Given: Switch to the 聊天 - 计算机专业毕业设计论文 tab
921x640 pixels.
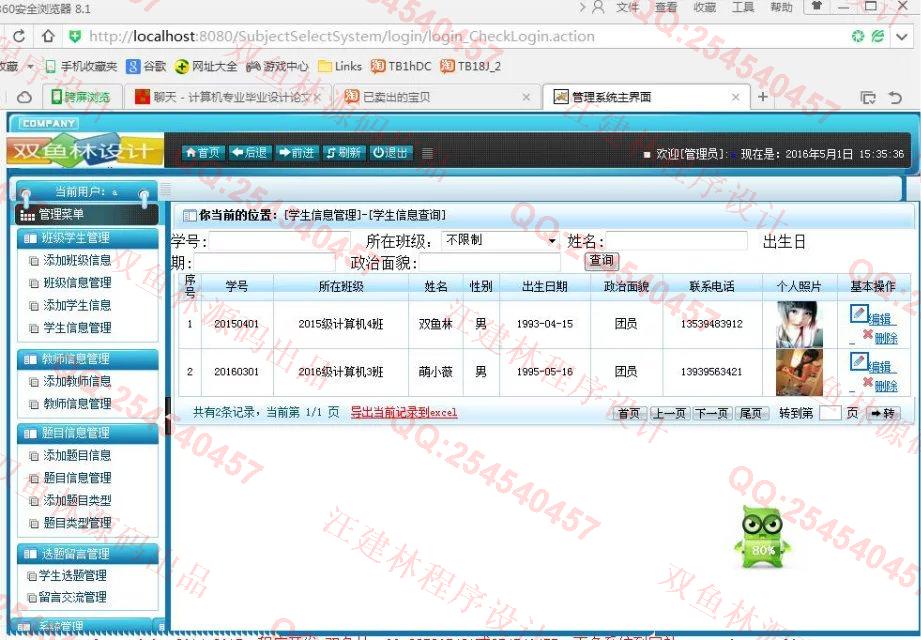Looking at the screenshot, I should 228,96.
